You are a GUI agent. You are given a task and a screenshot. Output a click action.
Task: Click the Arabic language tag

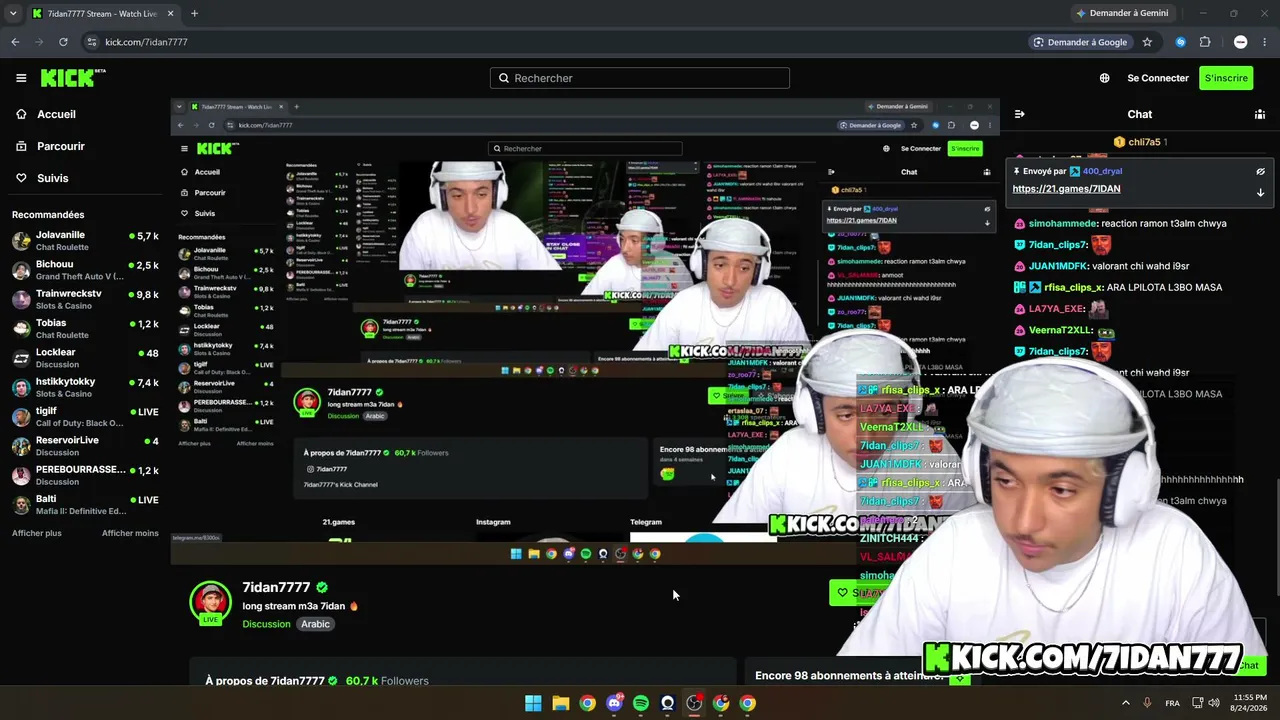tap(315, 624)
